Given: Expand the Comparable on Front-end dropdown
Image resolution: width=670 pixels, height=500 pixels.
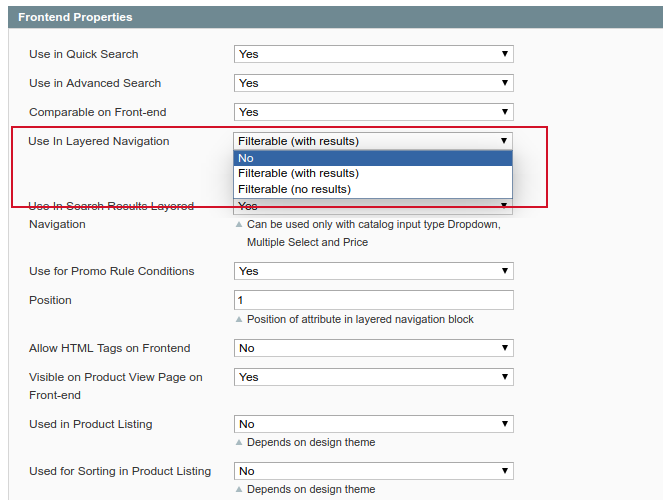Looking at the screenshot, I should tap(373, 112).
